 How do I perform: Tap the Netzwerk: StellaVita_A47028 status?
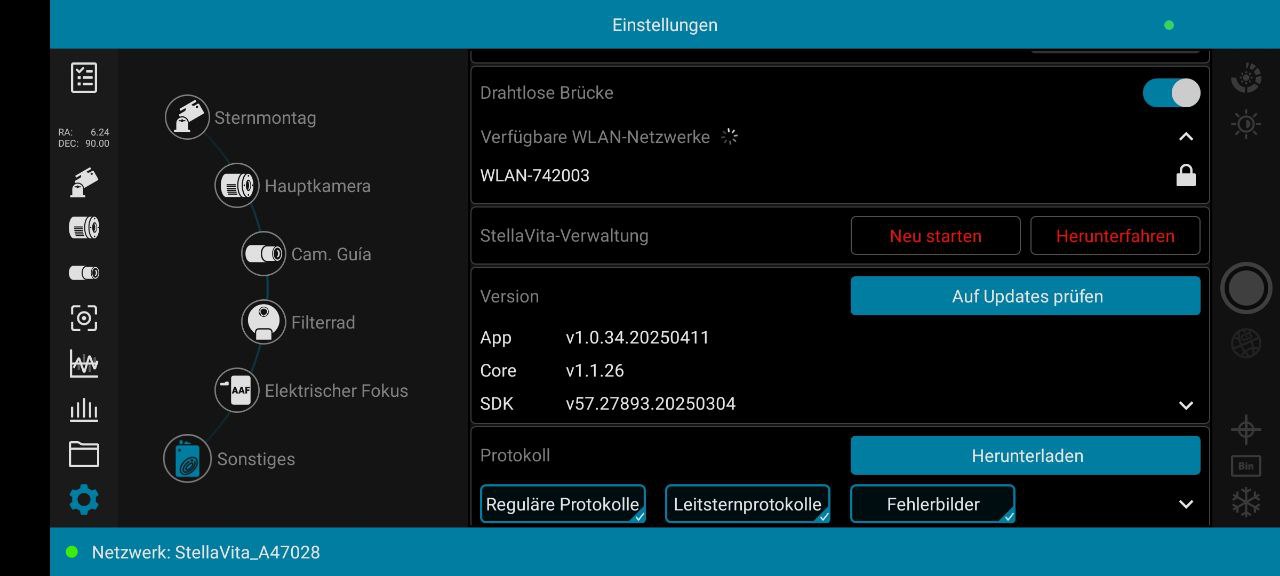pyautogui.click(x=206, y=552)
